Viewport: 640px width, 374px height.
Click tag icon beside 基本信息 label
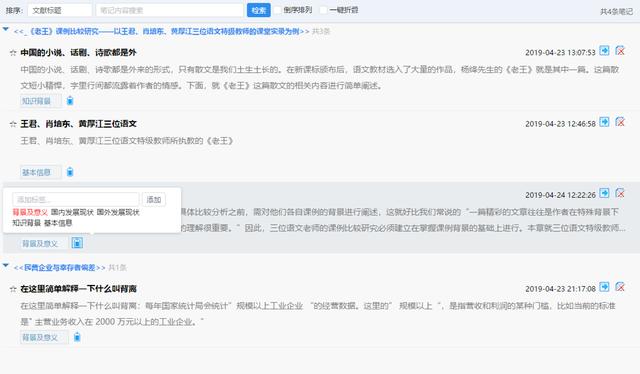[70, 172]
